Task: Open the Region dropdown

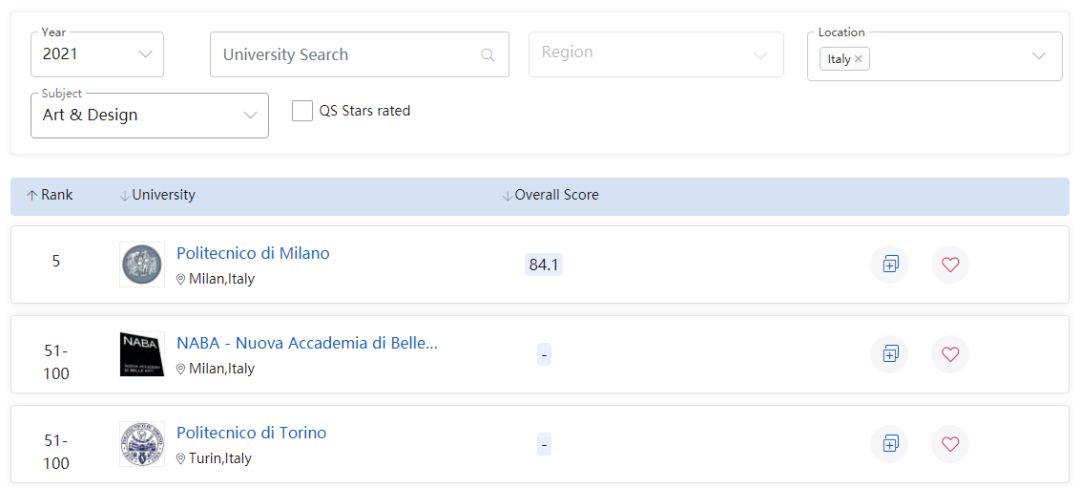Action: 655,54
